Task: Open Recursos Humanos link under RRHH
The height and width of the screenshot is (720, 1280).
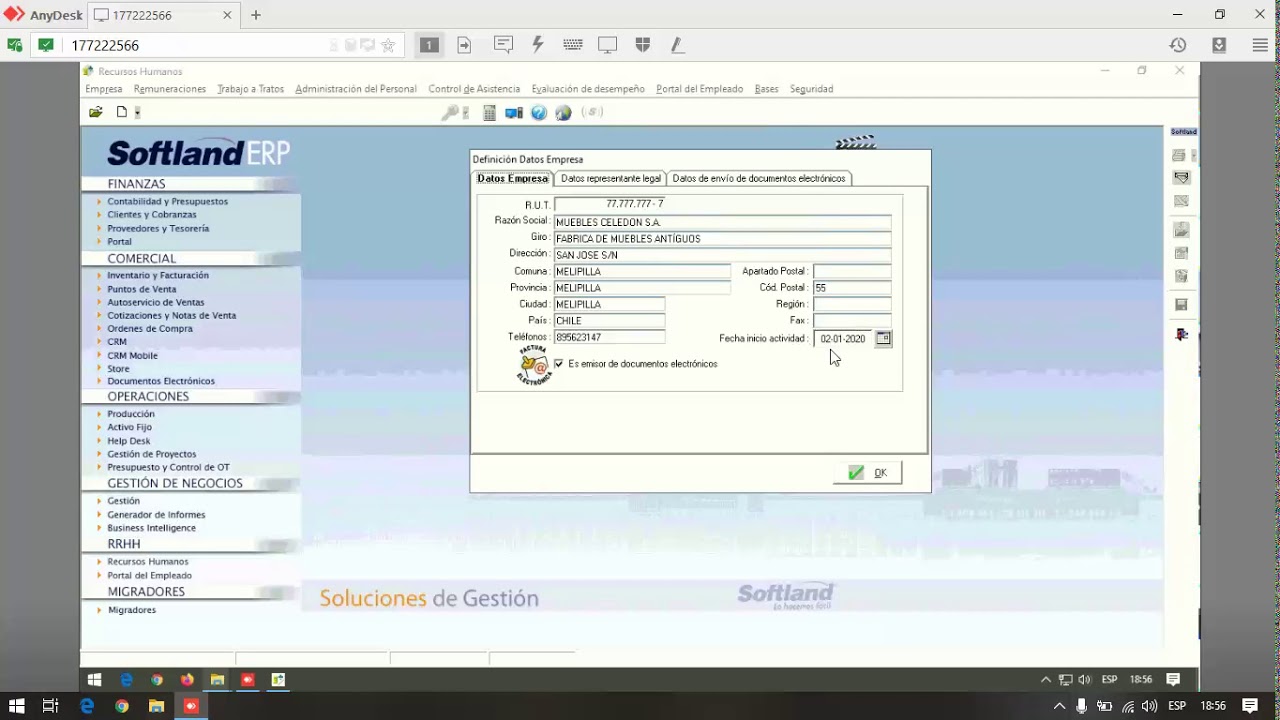Action: coord(148,562)
